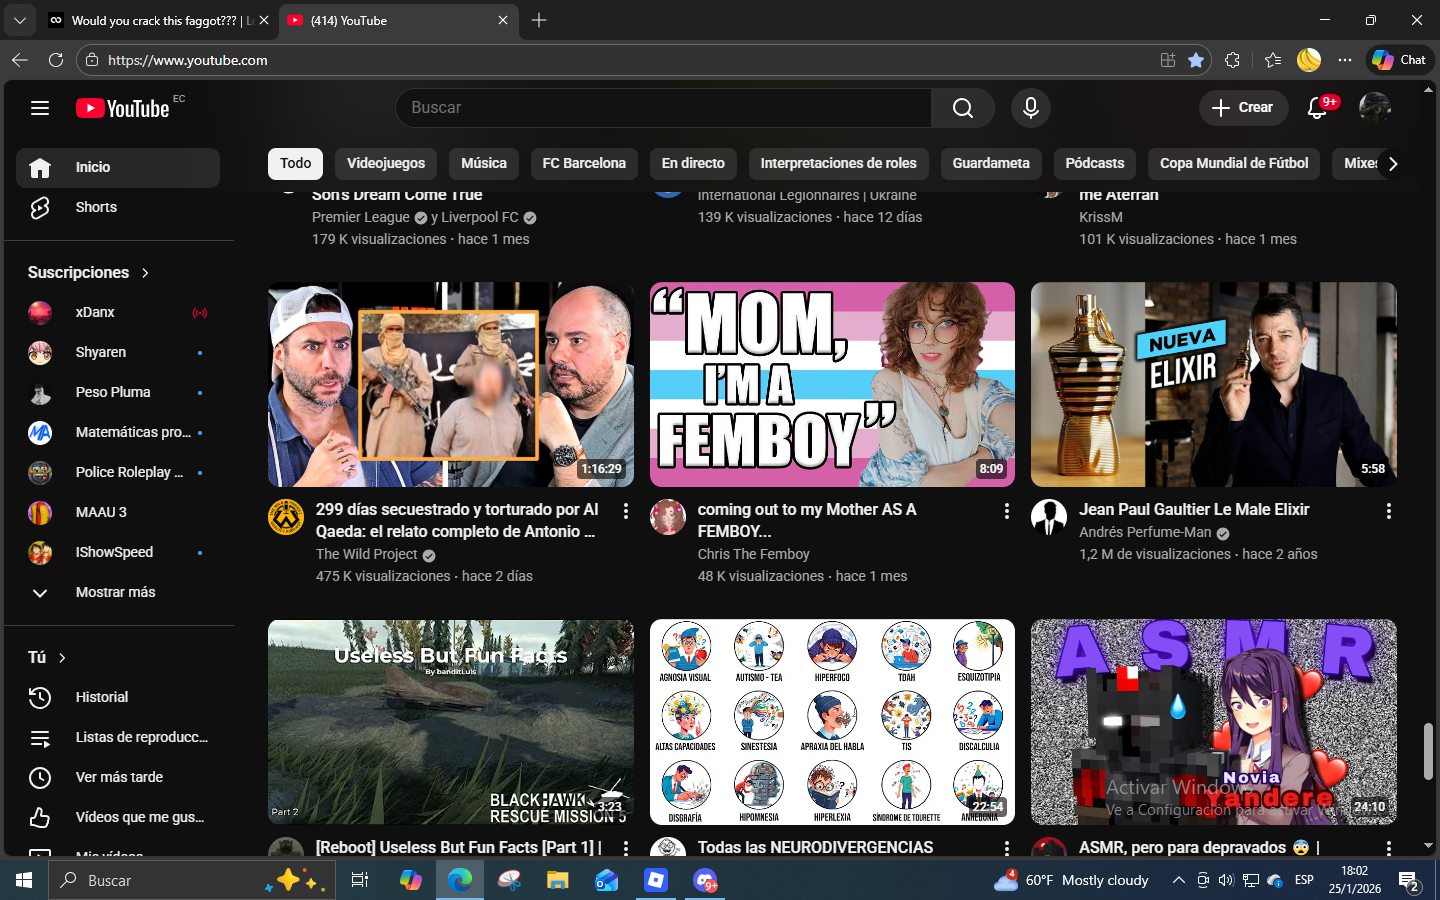Click the YouTube search input field
Viewport: 1440px width, 900px height.
664,108
